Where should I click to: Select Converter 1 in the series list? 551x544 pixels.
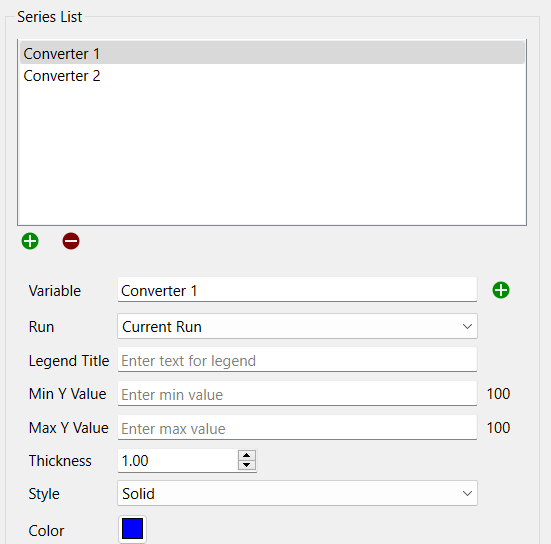click(x=272, y=53)
